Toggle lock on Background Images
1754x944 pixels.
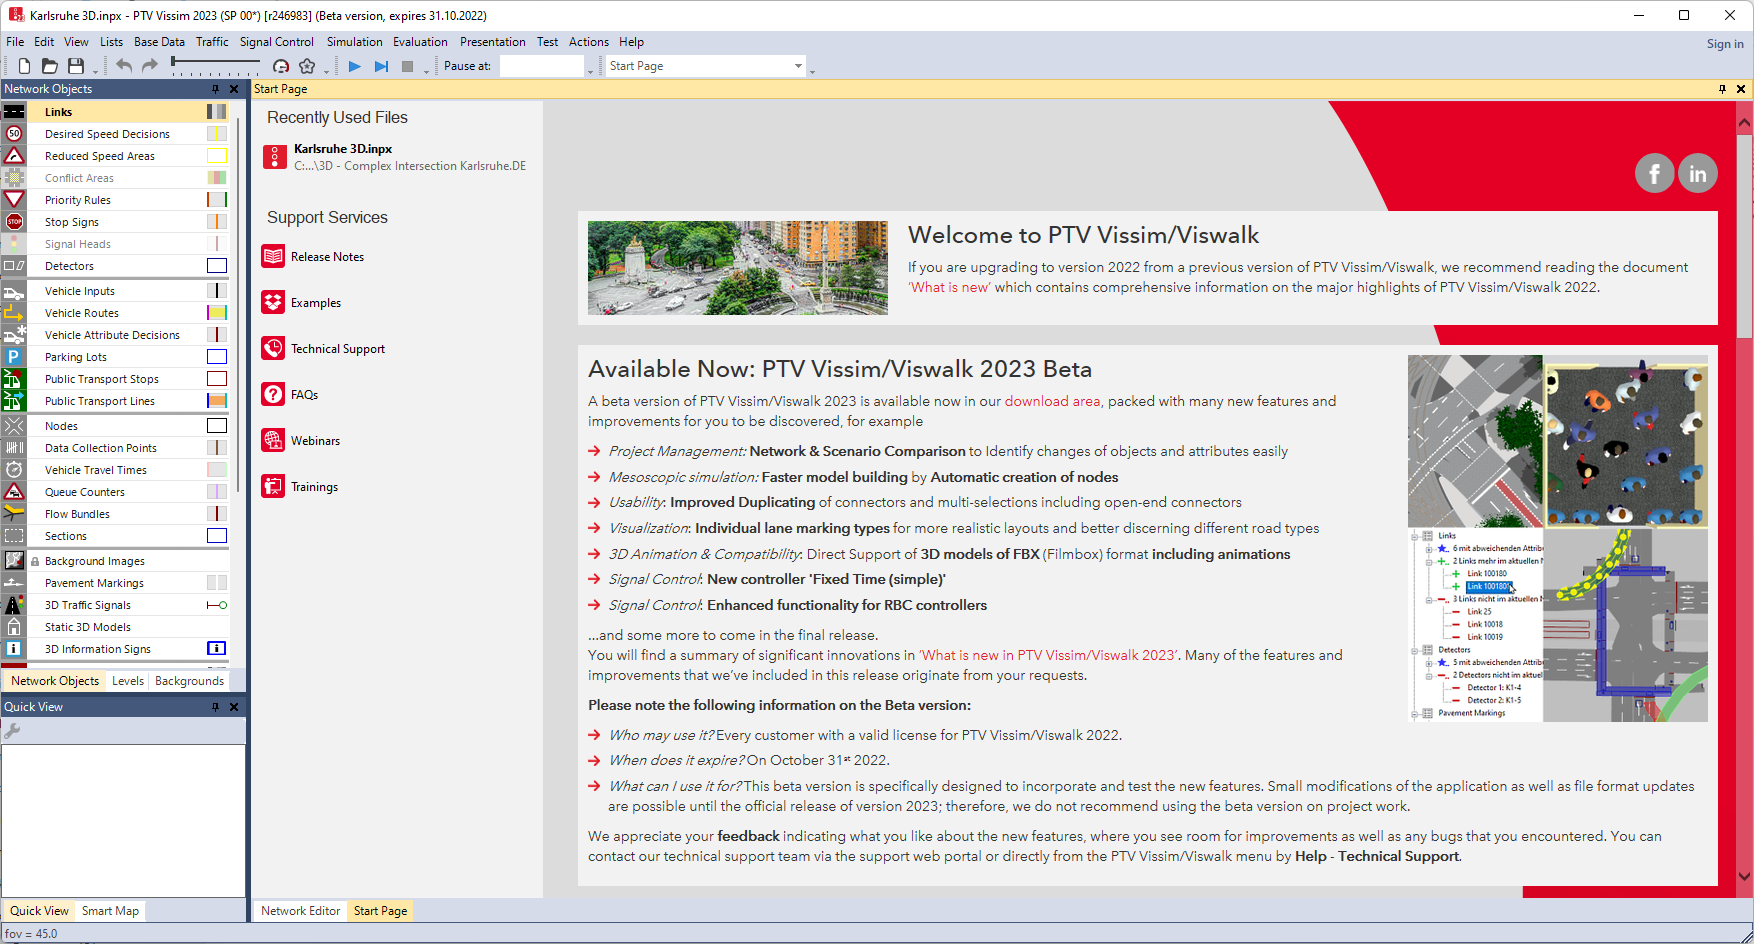tap(35, 562)
